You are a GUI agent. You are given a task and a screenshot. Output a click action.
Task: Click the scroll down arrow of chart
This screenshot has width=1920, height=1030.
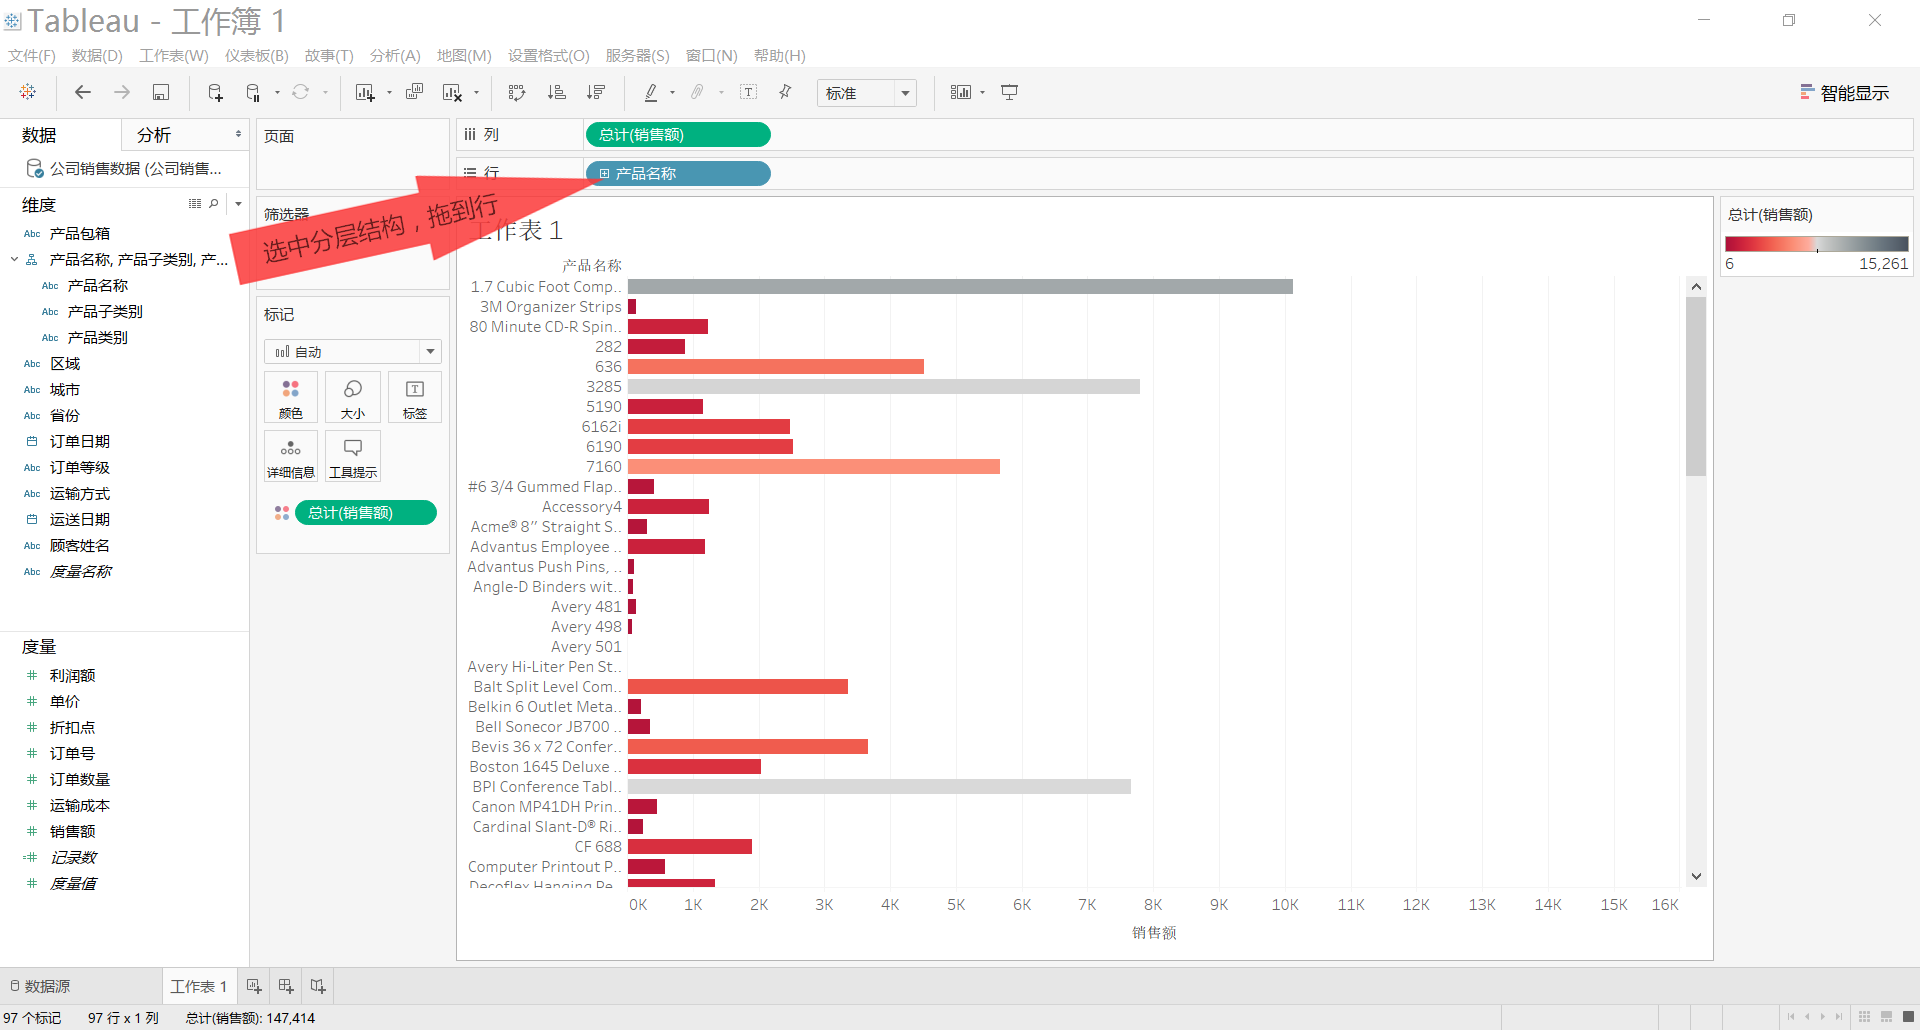pyautogui.click(x=1696, y=876)
